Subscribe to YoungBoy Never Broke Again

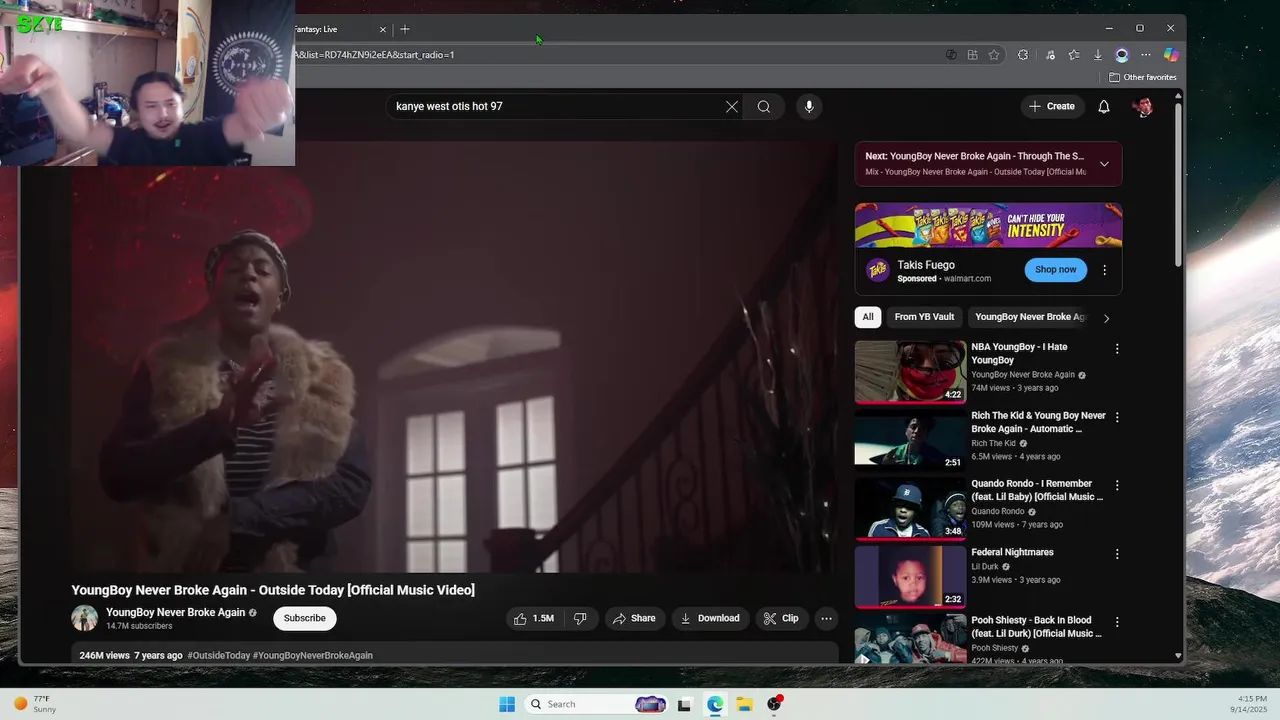point(304,618)
